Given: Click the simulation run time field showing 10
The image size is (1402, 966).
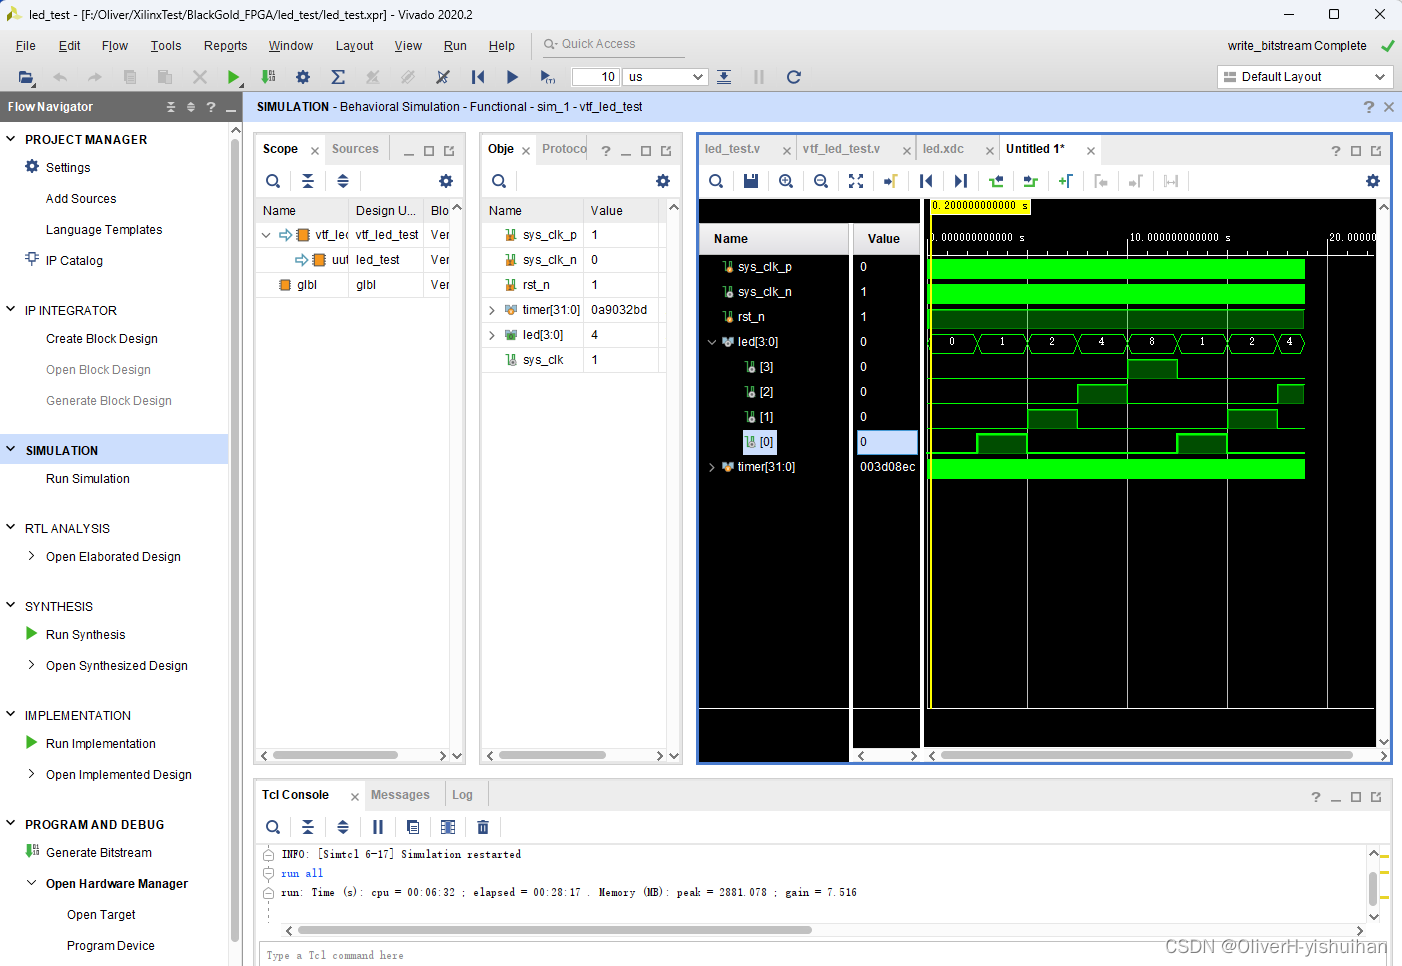Looking at the screenshot, I should pyautogui.click(x=596, y=77).
